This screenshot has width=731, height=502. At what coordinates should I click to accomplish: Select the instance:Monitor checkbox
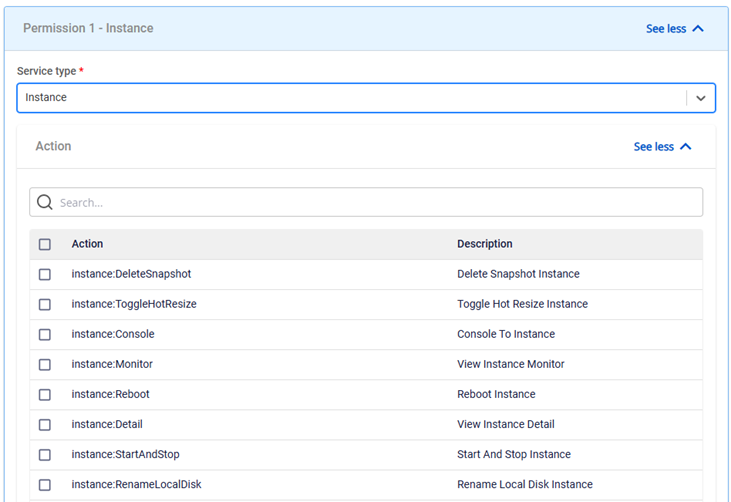point(45,364)
